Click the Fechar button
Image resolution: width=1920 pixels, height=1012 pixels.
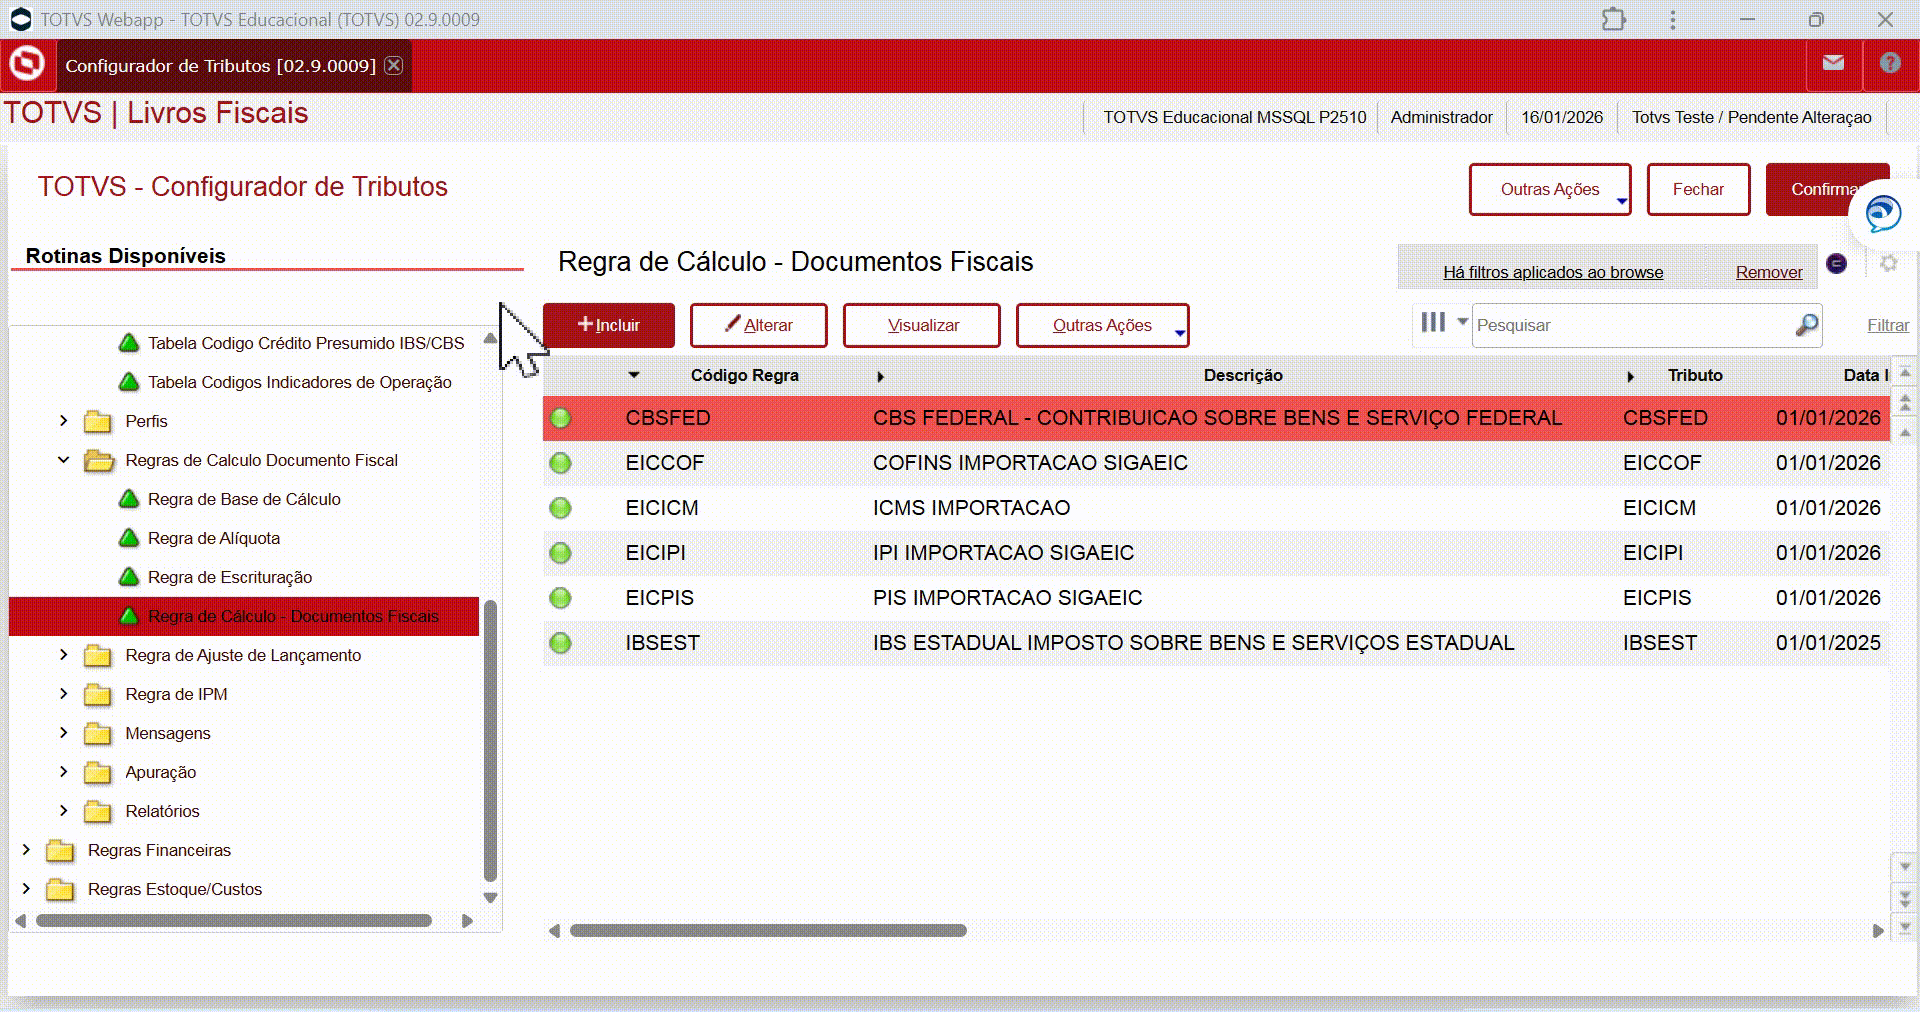(x=1698, y=189)
